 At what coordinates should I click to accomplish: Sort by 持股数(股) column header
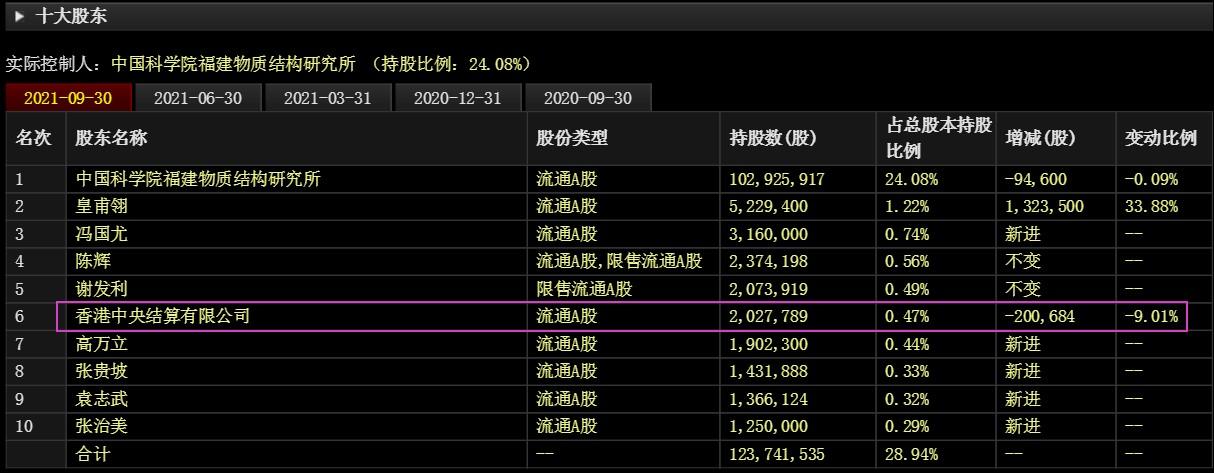[x=773, y=139]
